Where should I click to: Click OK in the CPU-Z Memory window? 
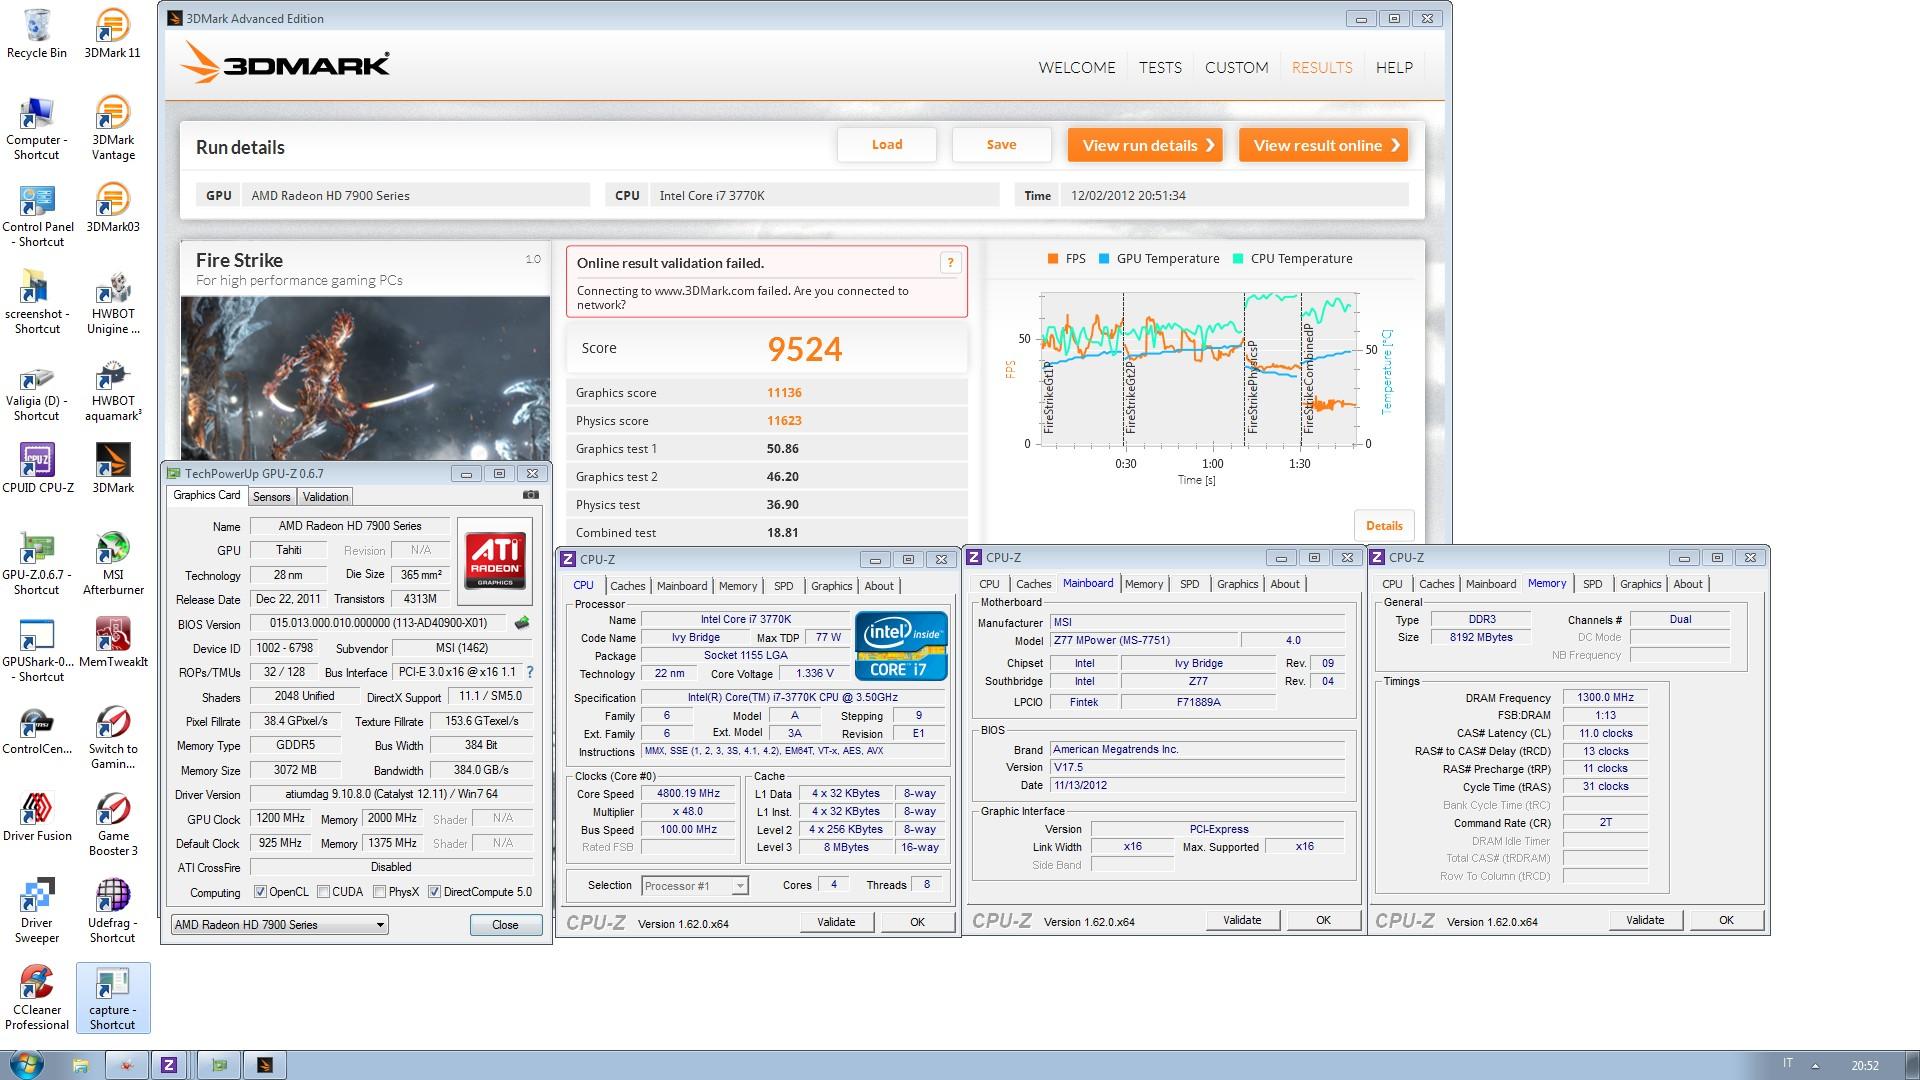click(x=1726, y=920)
